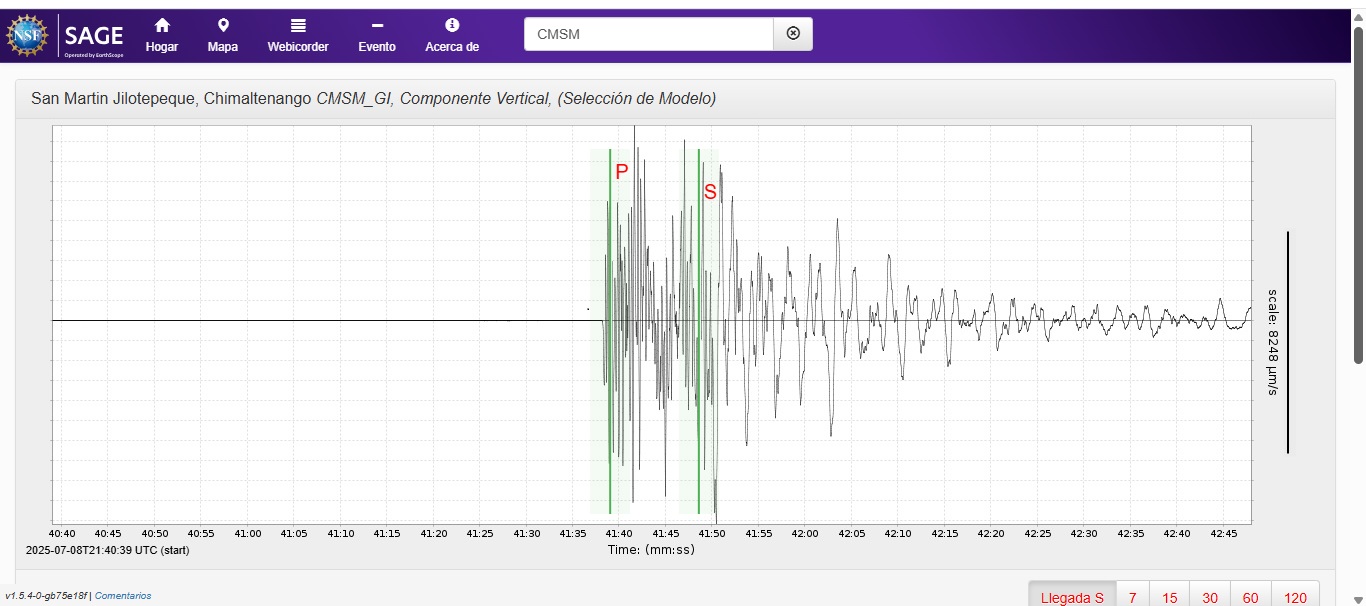The height and width of the screenshot is (606, 1366).
Task: Click the Selección de Modelo text
Action: pyautogui.click(x=637, y=98)
